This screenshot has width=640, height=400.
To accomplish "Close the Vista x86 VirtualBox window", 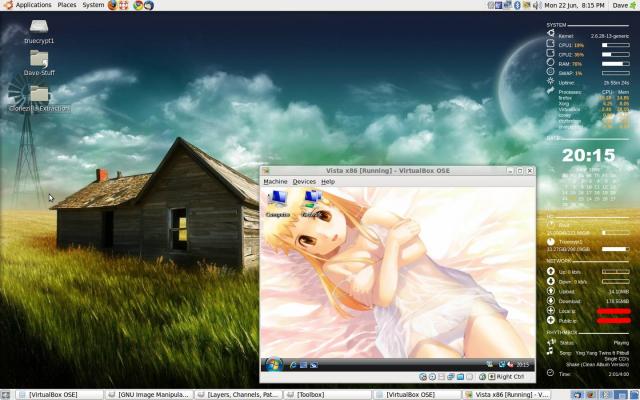I will tap(530, 171).
